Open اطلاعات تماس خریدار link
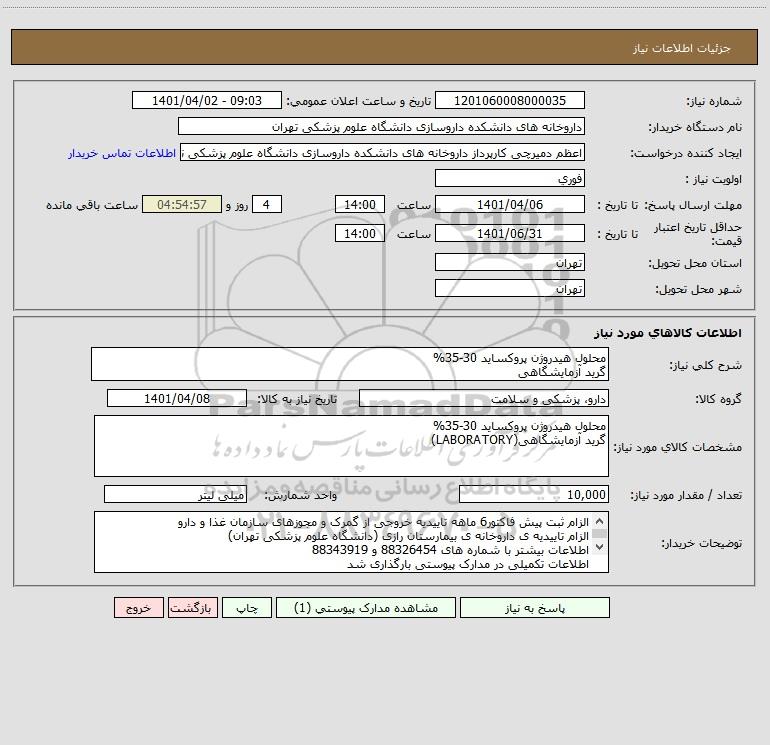Viewport: 770px width, 745px height. point(122,153)
